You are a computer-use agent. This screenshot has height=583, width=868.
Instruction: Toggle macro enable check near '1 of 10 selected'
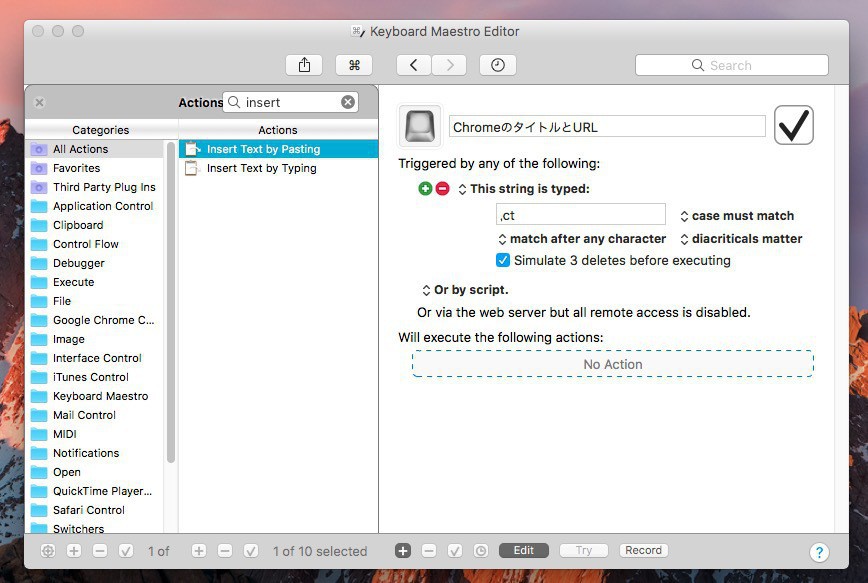click(251, 551)
